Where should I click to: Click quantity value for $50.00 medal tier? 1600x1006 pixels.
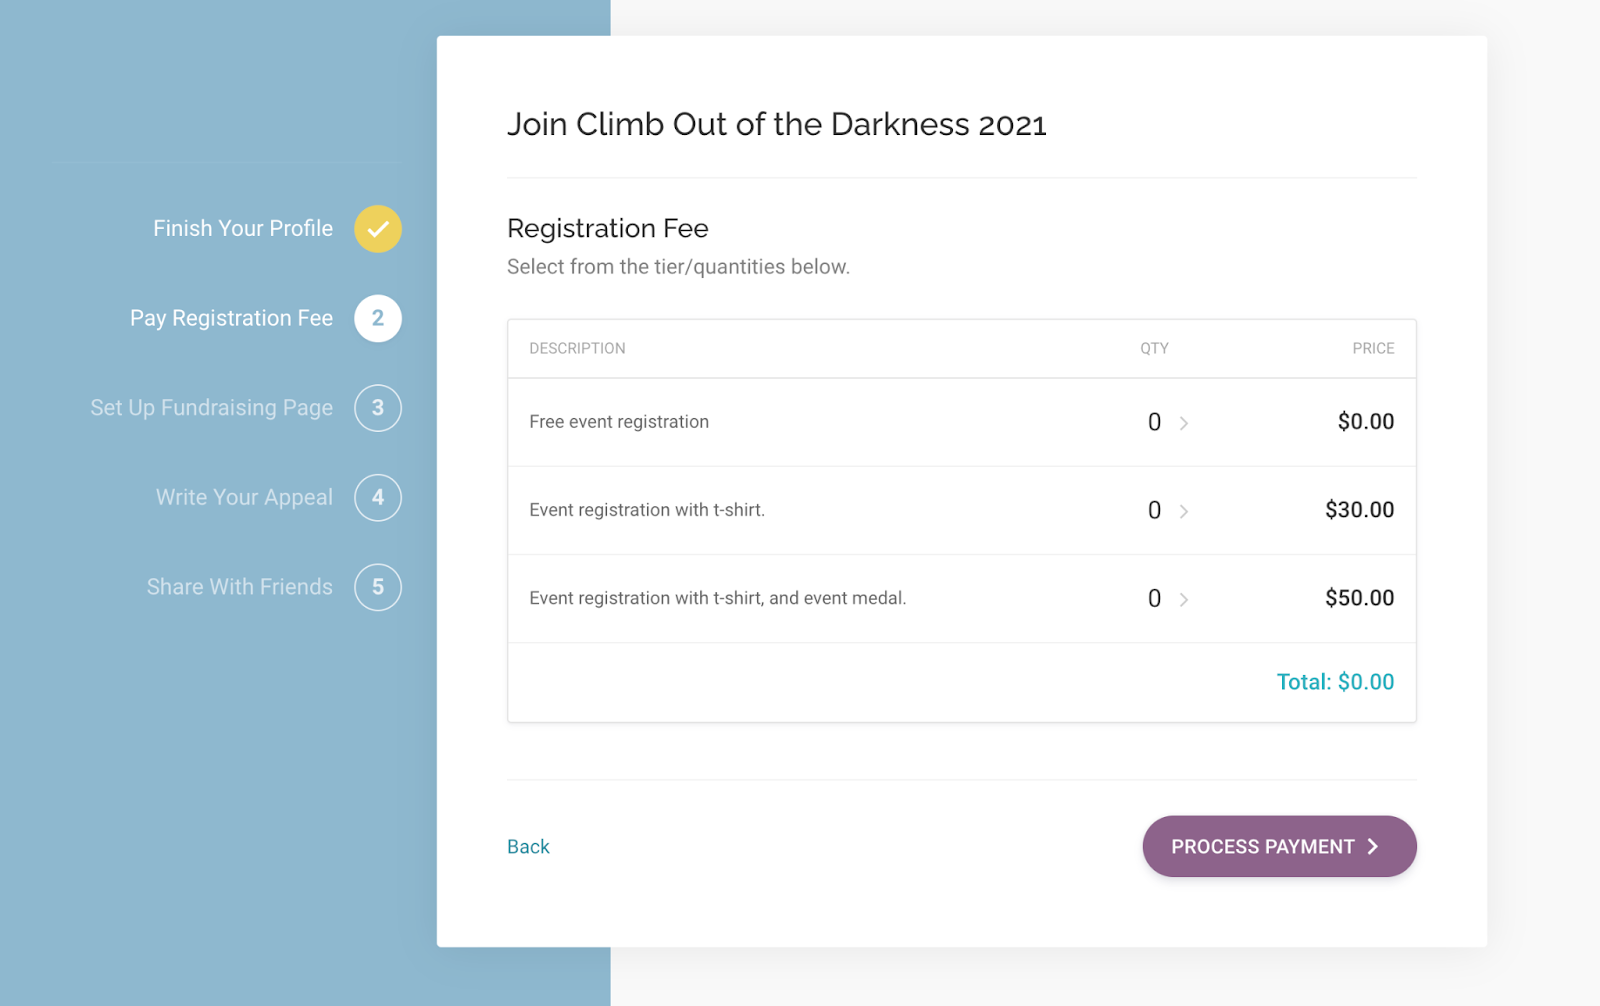[1154, 598]
